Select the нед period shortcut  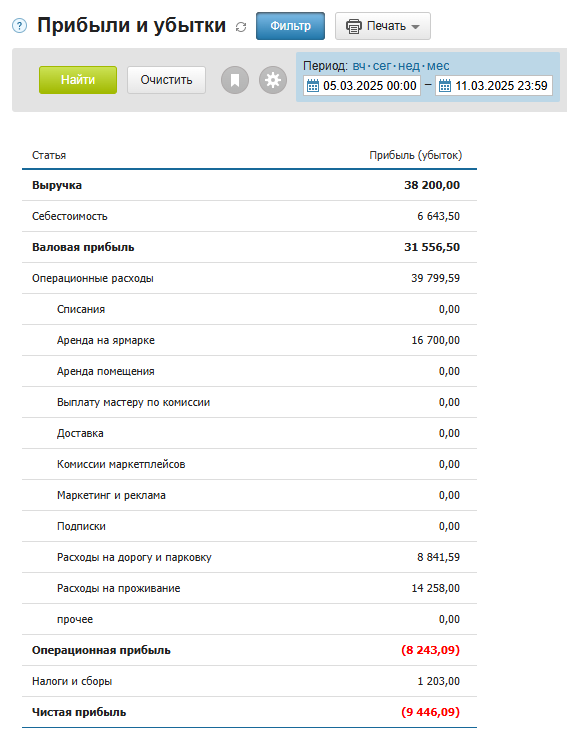pyautogui.click(x=409, y=66)
